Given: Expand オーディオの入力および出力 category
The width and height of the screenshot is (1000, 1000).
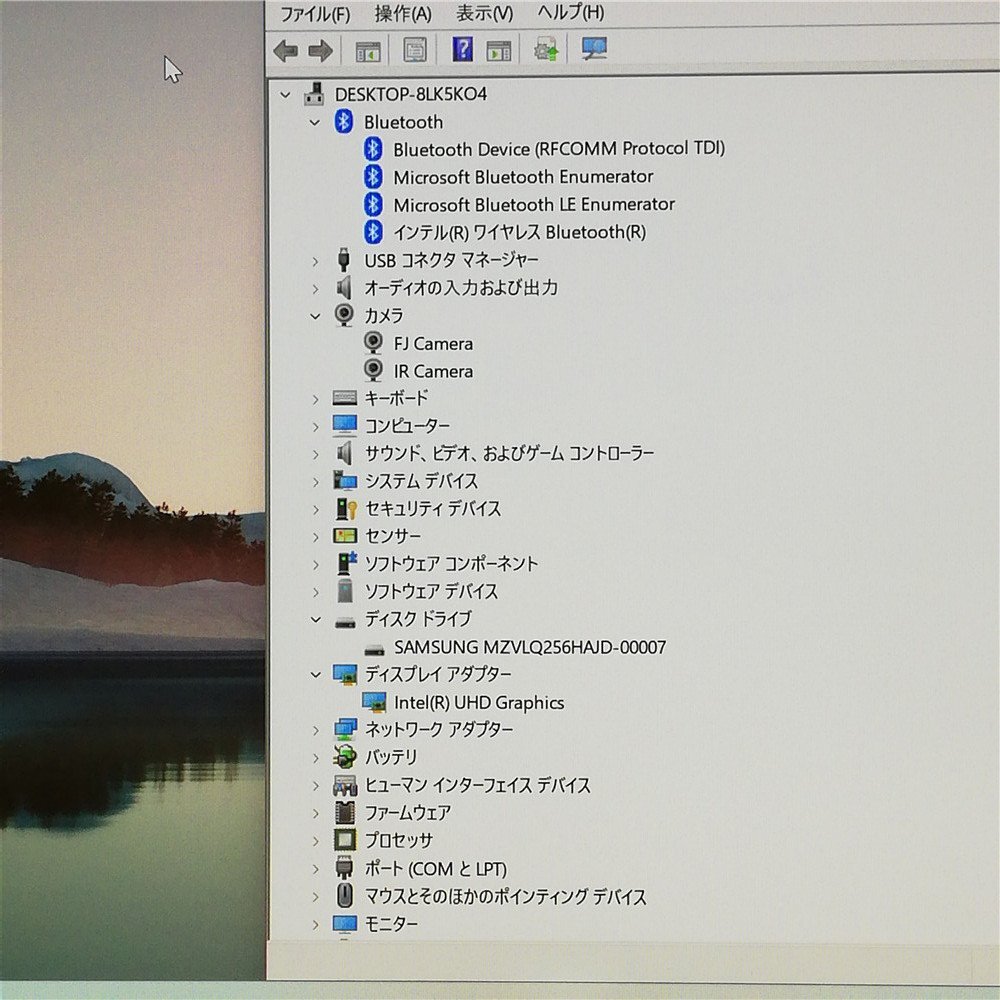Looking at the screenshot, I should [315, 289].
